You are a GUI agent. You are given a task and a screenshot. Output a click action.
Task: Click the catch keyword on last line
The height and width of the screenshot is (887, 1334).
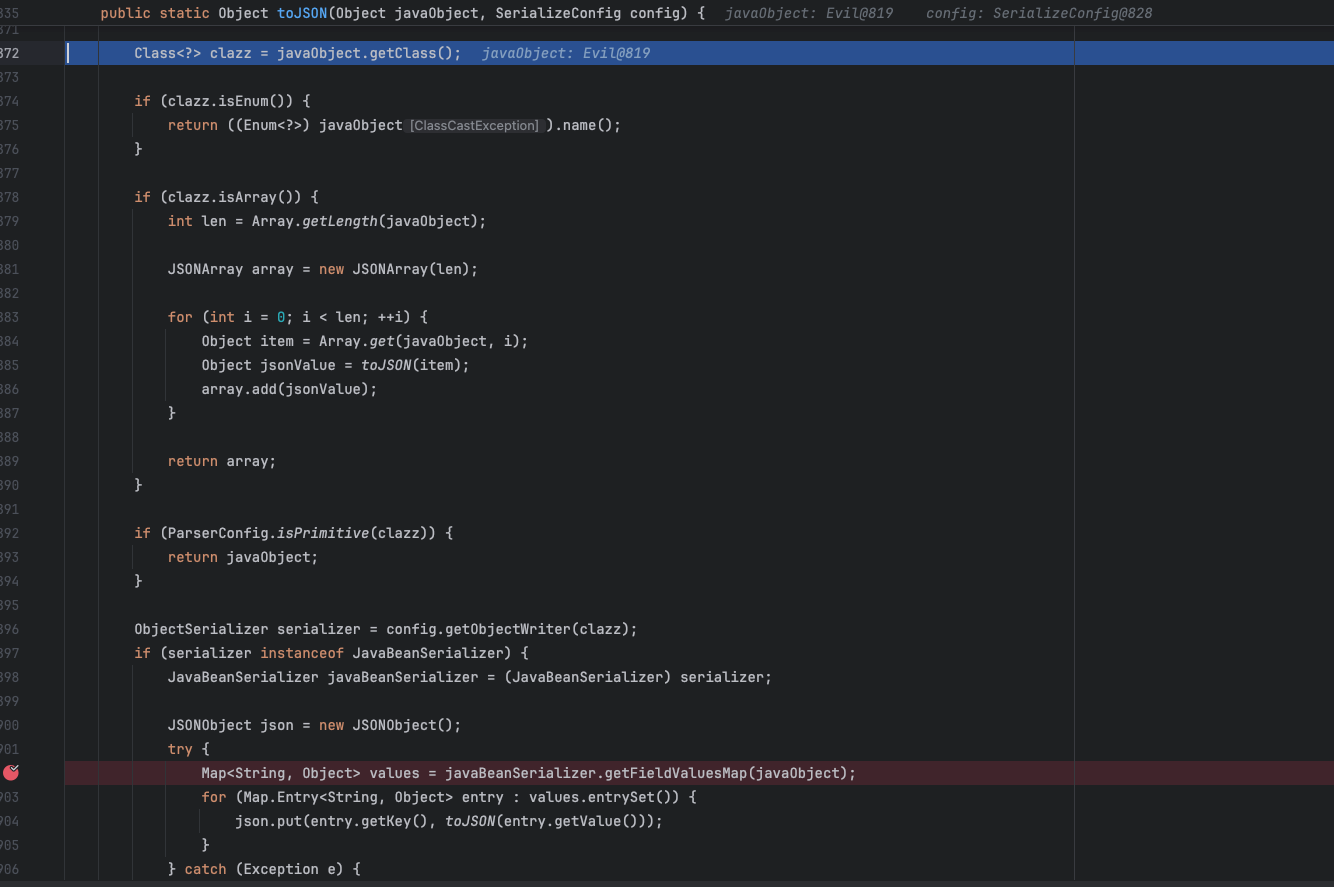tap(205, 869)
